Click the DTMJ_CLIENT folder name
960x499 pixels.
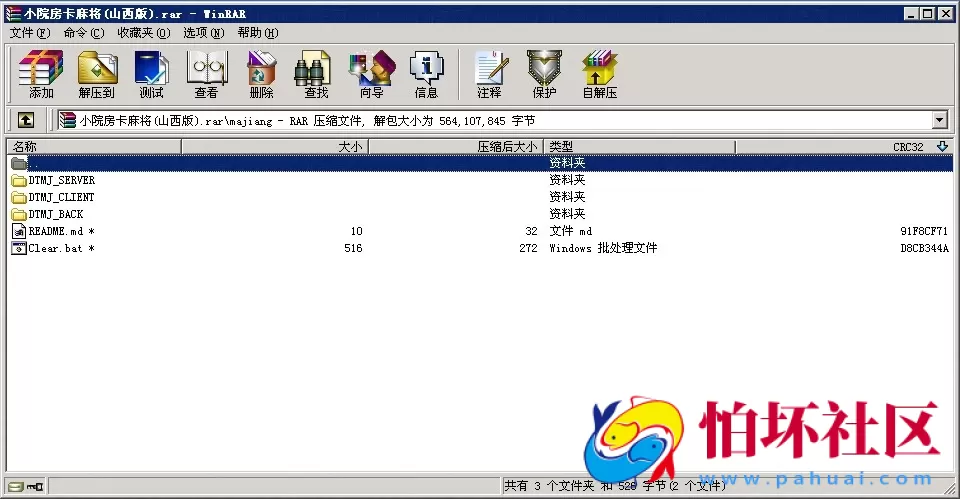pos(61,197)
